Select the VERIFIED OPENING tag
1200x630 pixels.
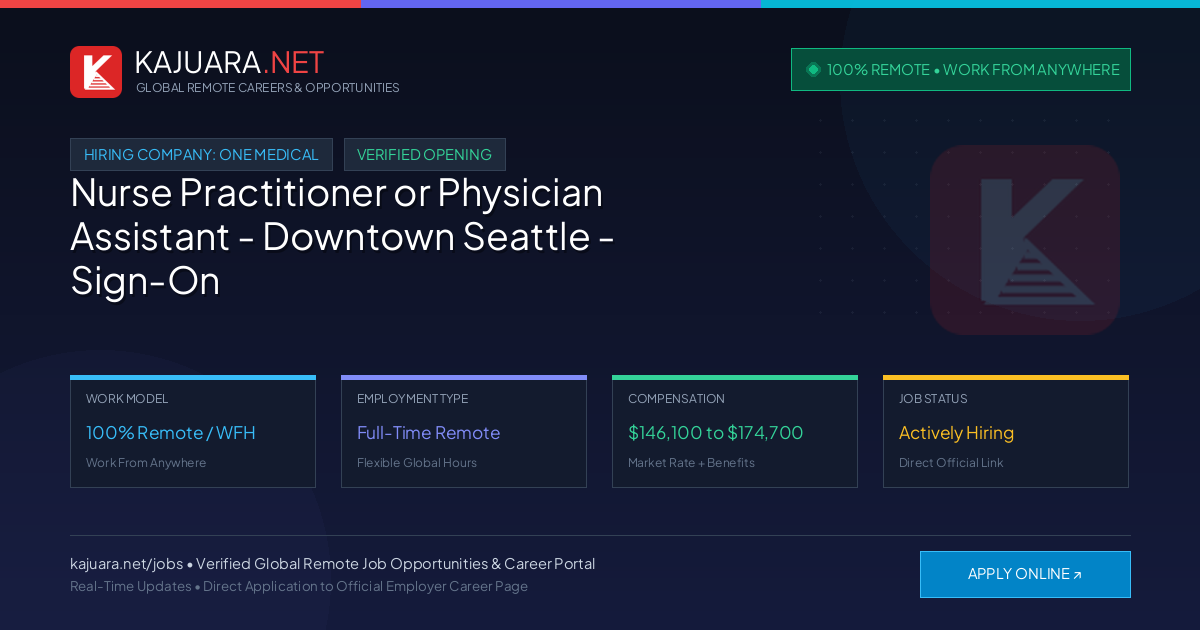[425, 155]
